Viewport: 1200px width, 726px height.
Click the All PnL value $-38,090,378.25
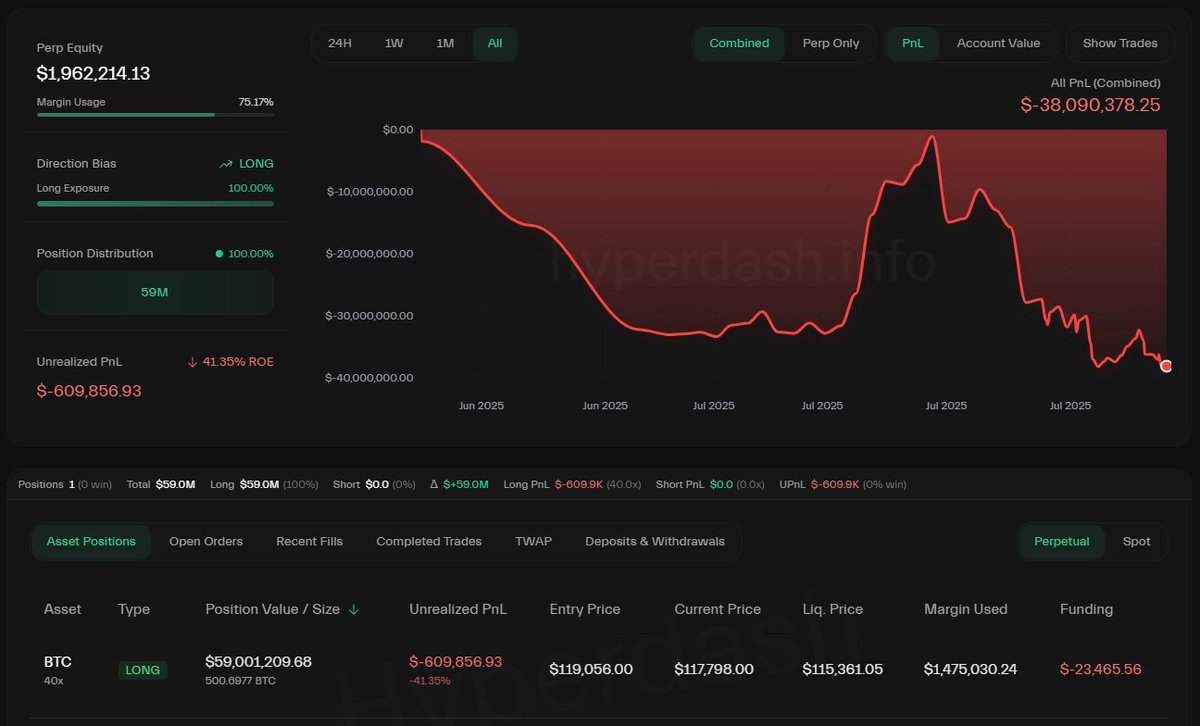pos(1091,104)
